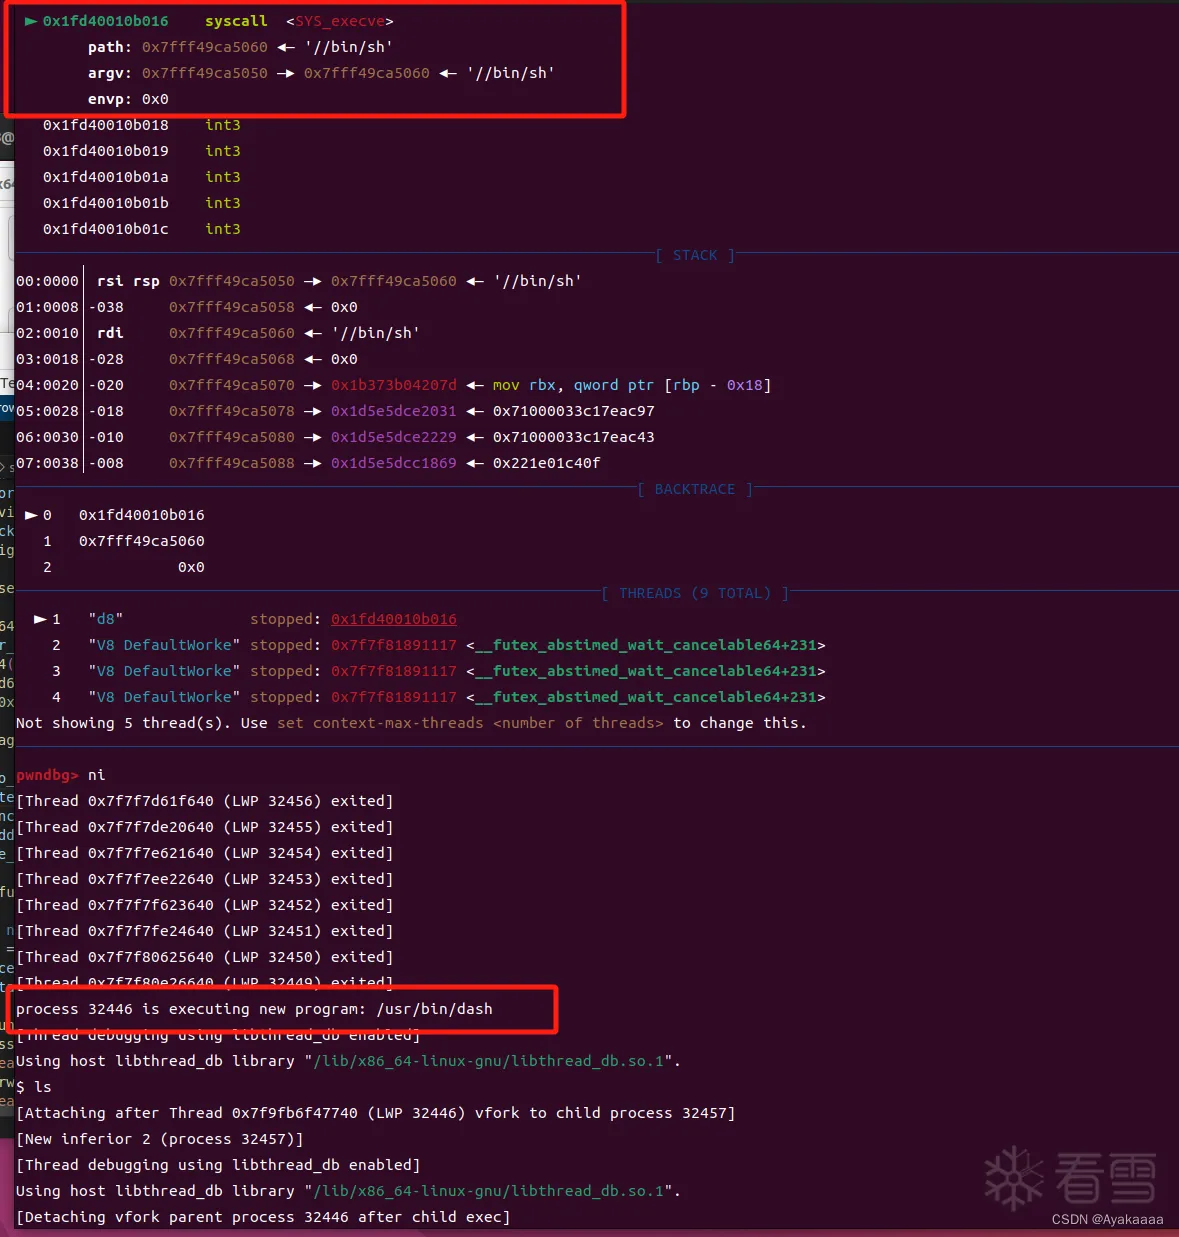Viewport: 1179px width, 1237px height.
Task: Click thread 4 futex_abstimed_wait_cancelable64+231 symbol
Action: click(x=646, y=697)
